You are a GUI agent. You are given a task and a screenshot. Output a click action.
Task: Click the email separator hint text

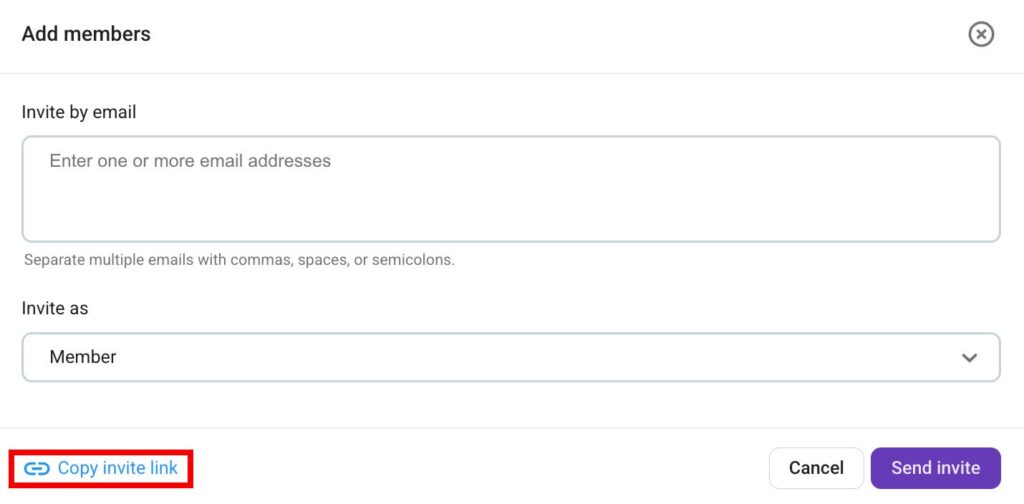point(239,260)
